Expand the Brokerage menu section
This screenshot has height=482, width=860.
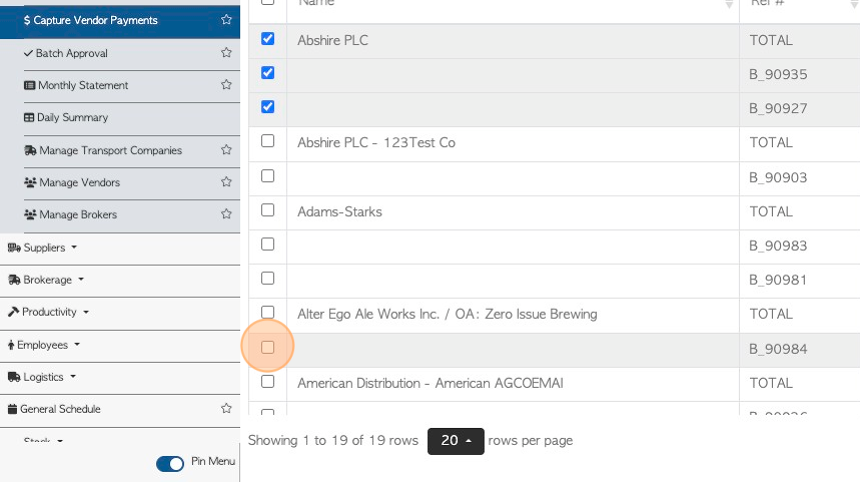click(46, 280)
